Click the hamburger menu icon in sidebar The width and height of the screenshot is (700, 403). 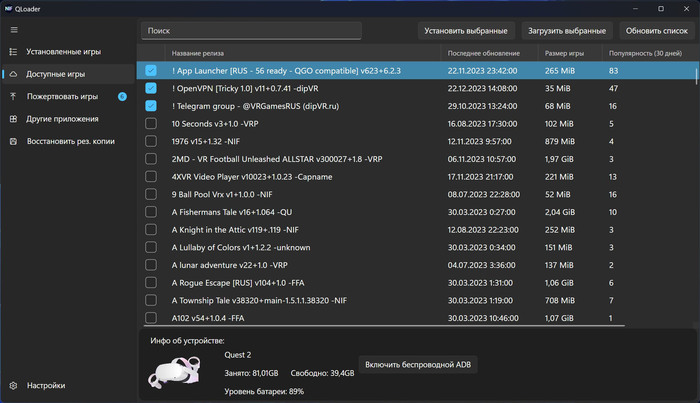pyautogui.click(x=13, y=30)
